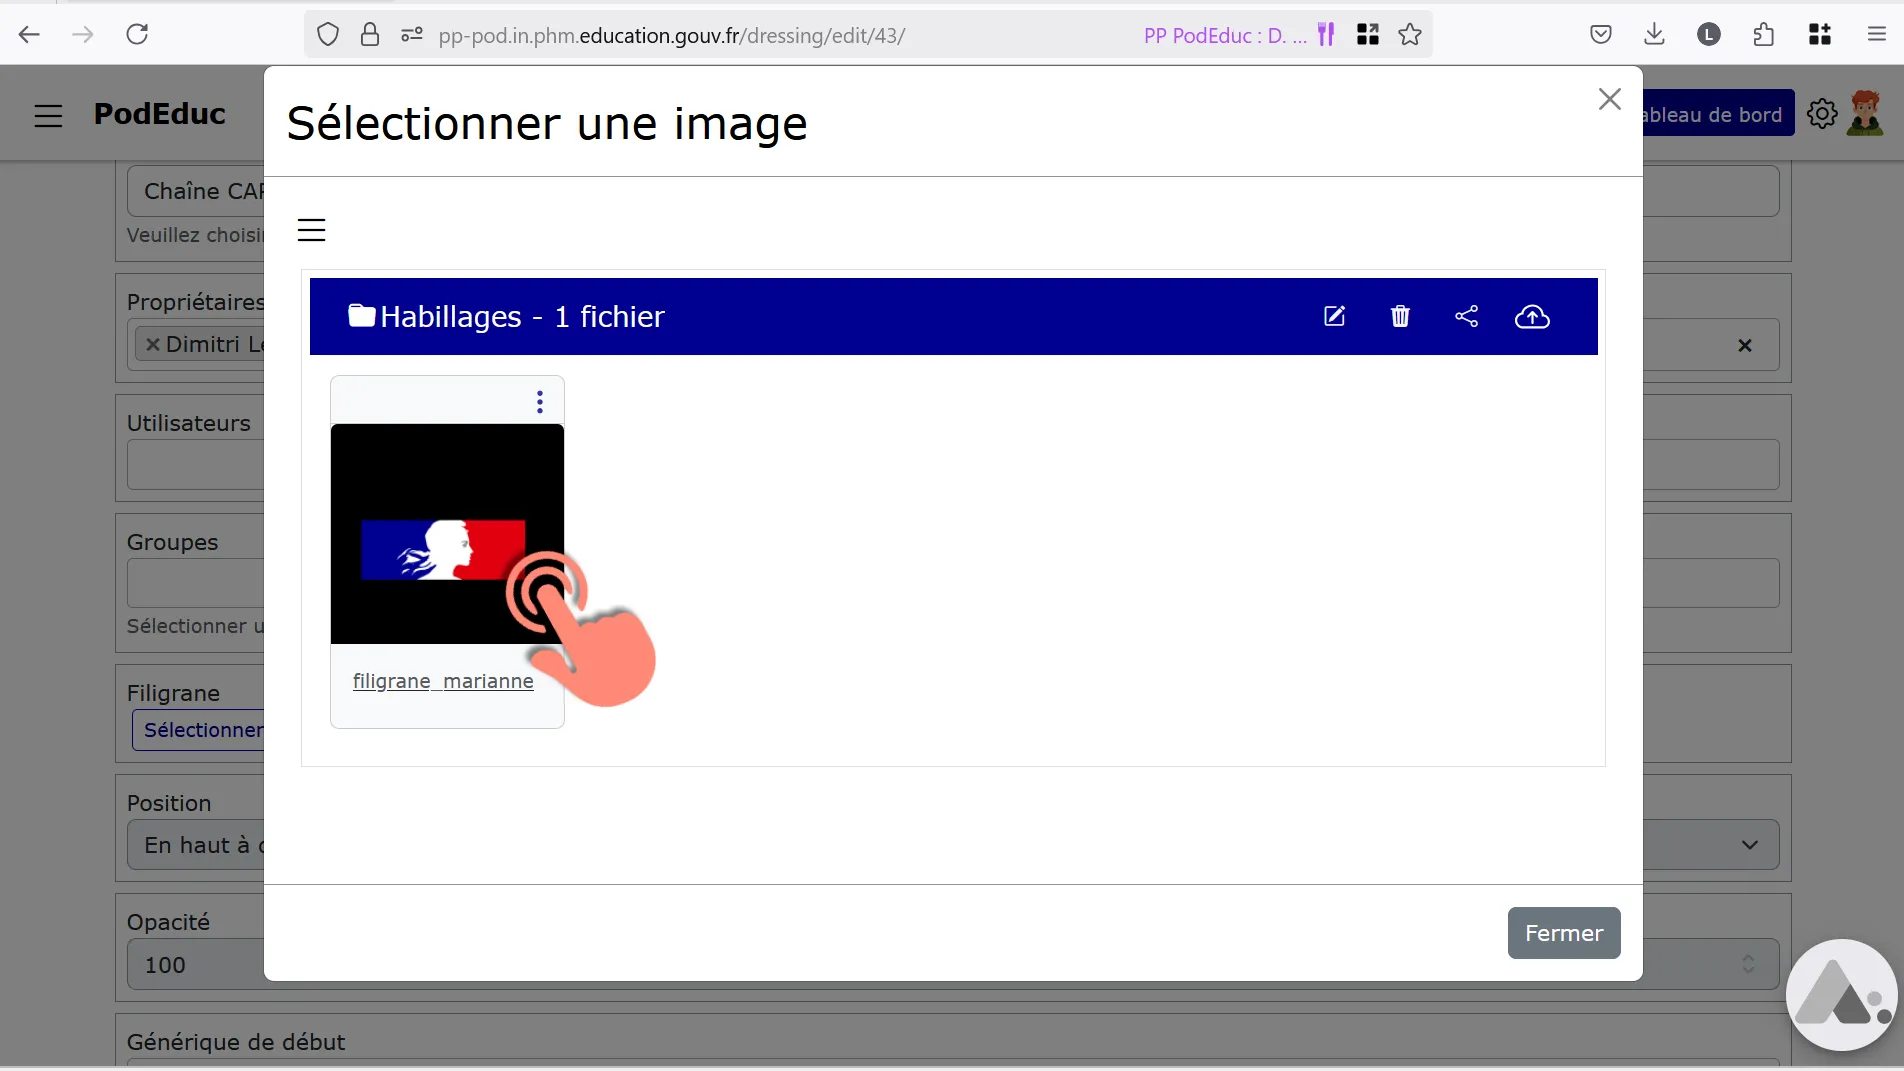1904x1071 pixels.
Task: Click the Fermer button
Action: [1564, 933]
